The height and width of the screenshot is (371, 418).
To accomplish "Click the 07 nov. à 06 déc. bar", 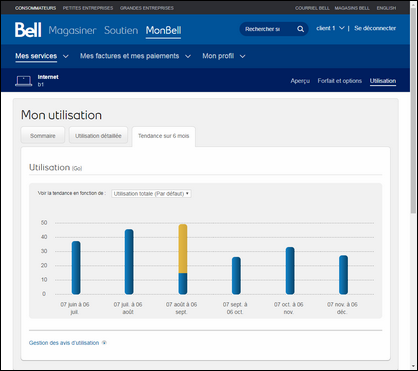I will coord(343,275).
